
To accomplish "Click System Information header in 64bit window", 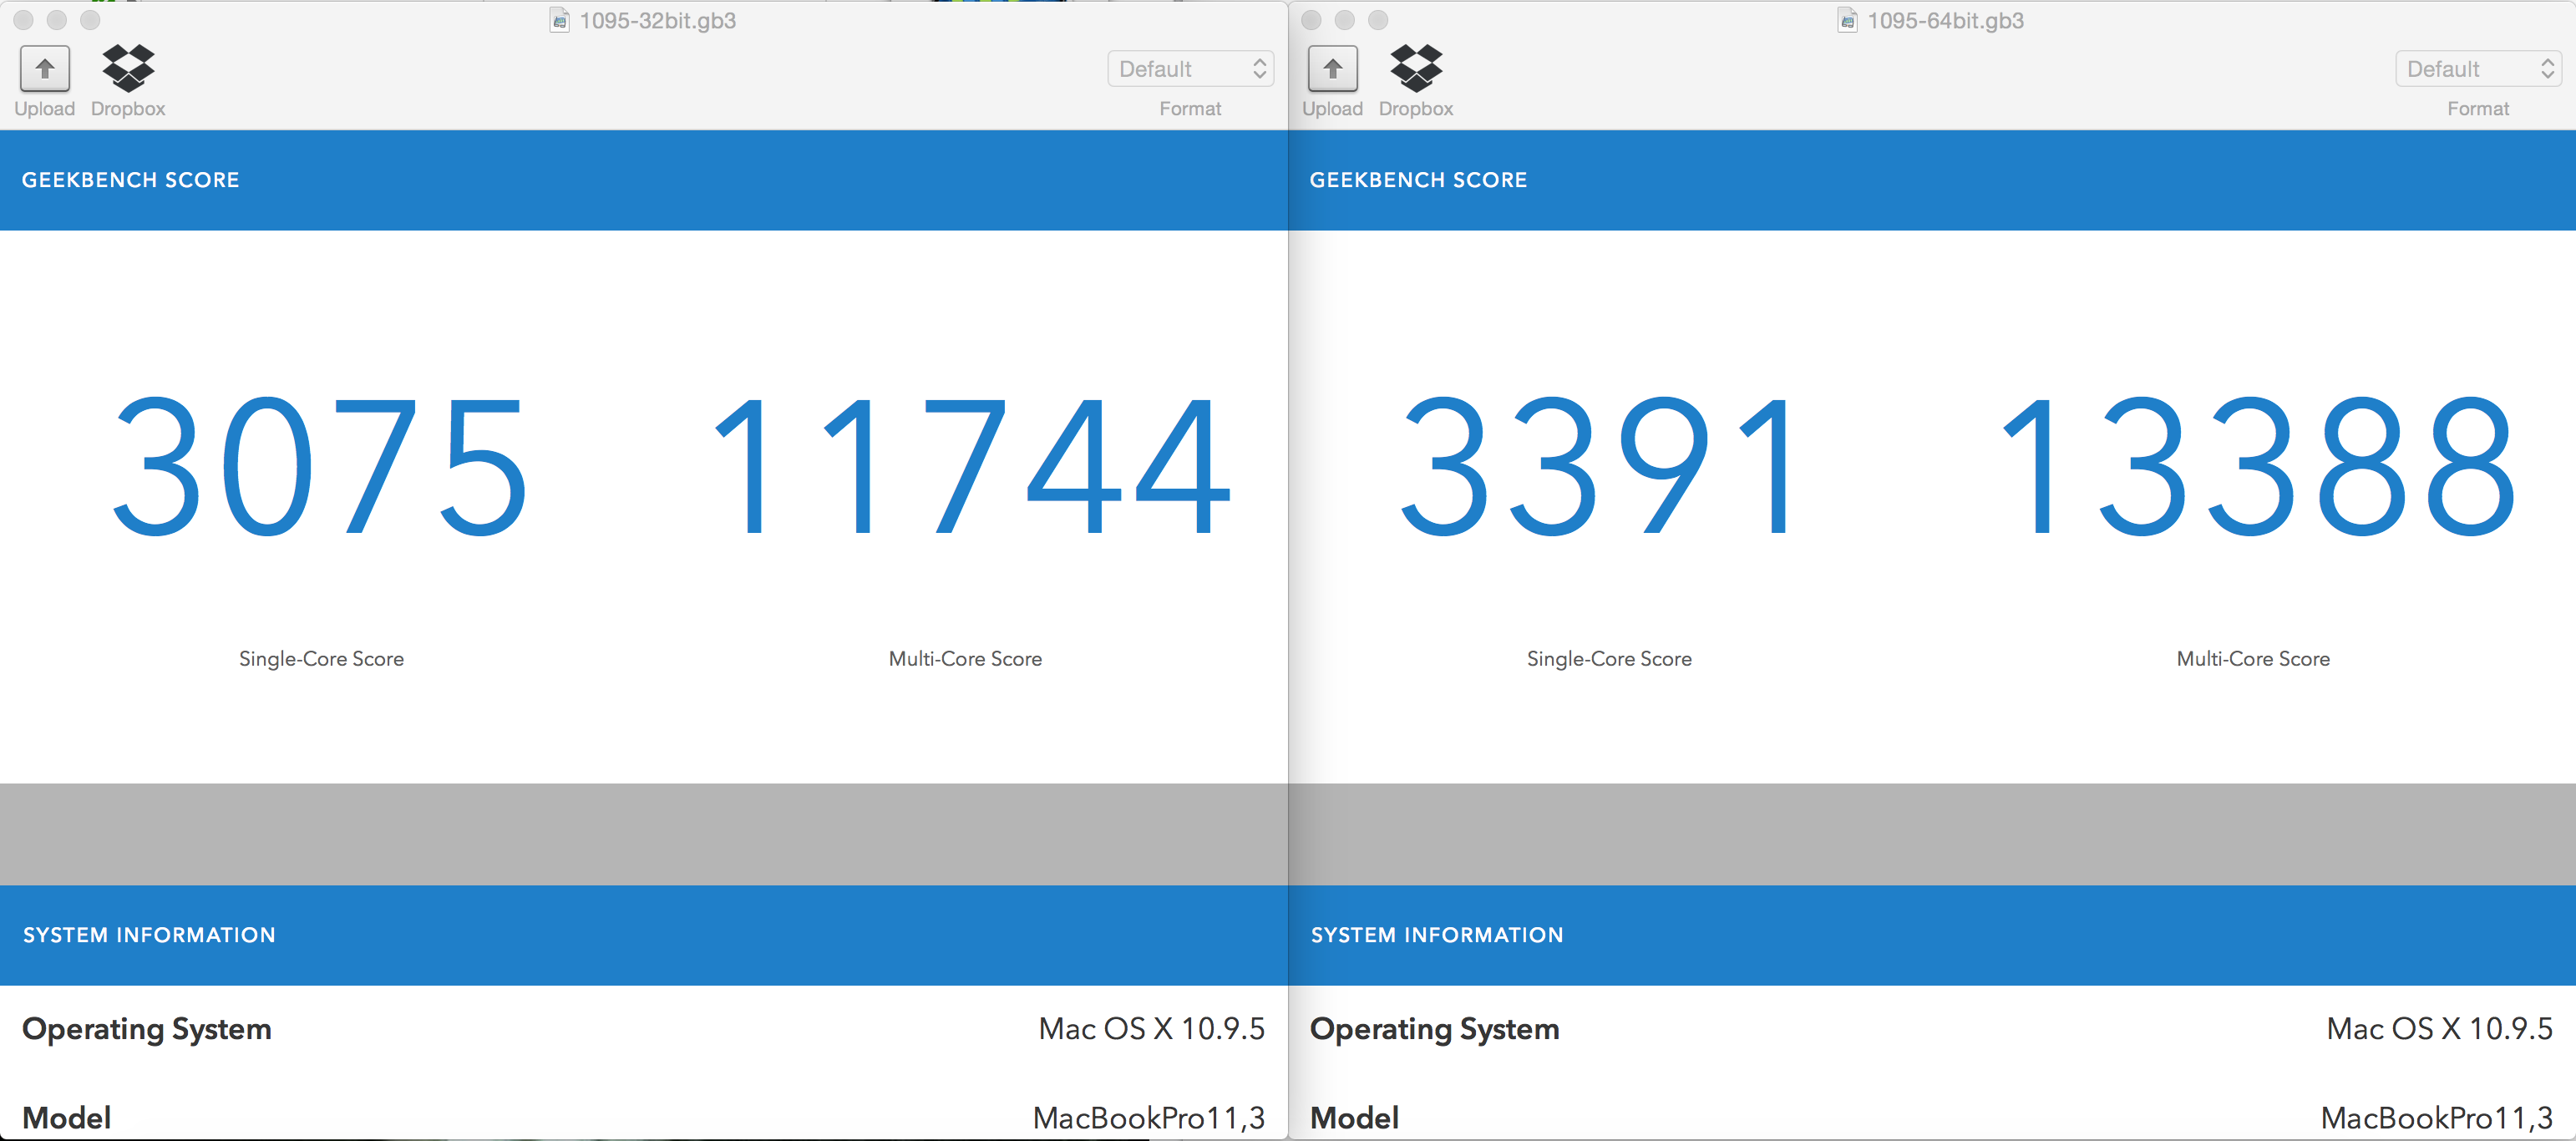I will point(1436,935).
